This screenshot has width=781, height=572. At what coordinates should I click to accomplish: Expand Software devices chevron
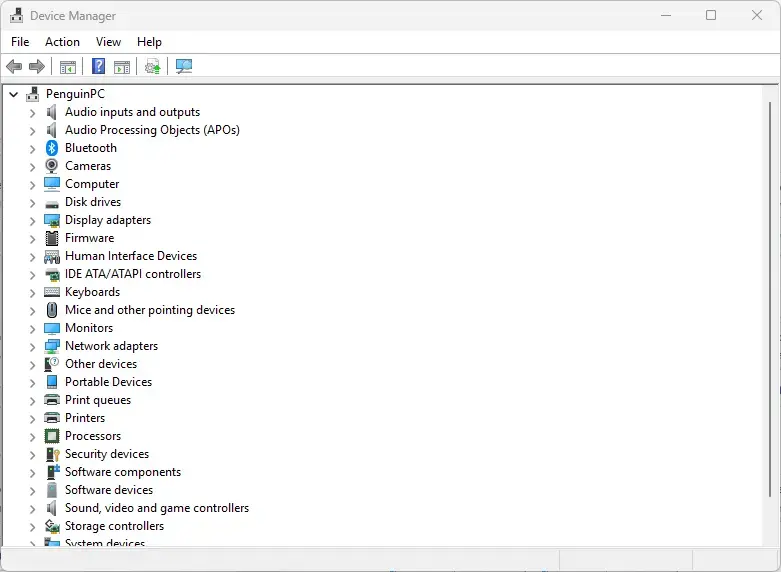(32, 491)
